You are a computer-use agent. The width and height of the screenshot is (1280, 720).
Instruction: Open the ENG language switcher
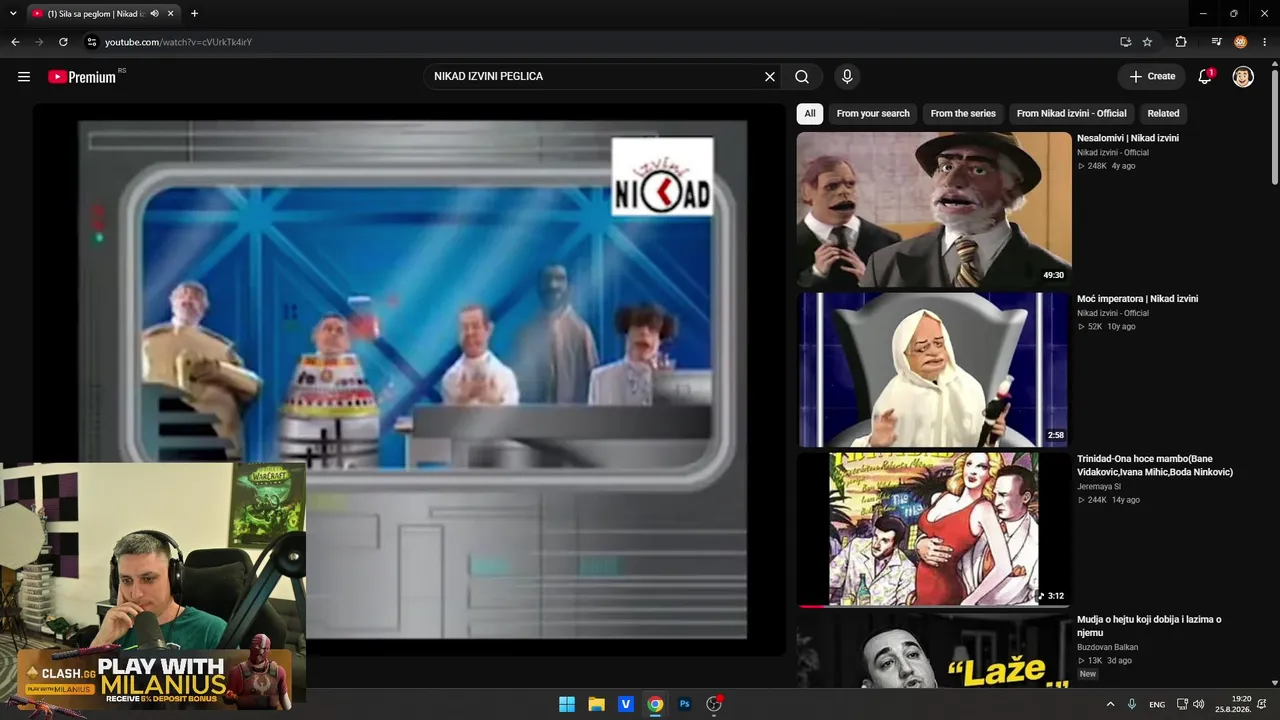pos(1157,705)
